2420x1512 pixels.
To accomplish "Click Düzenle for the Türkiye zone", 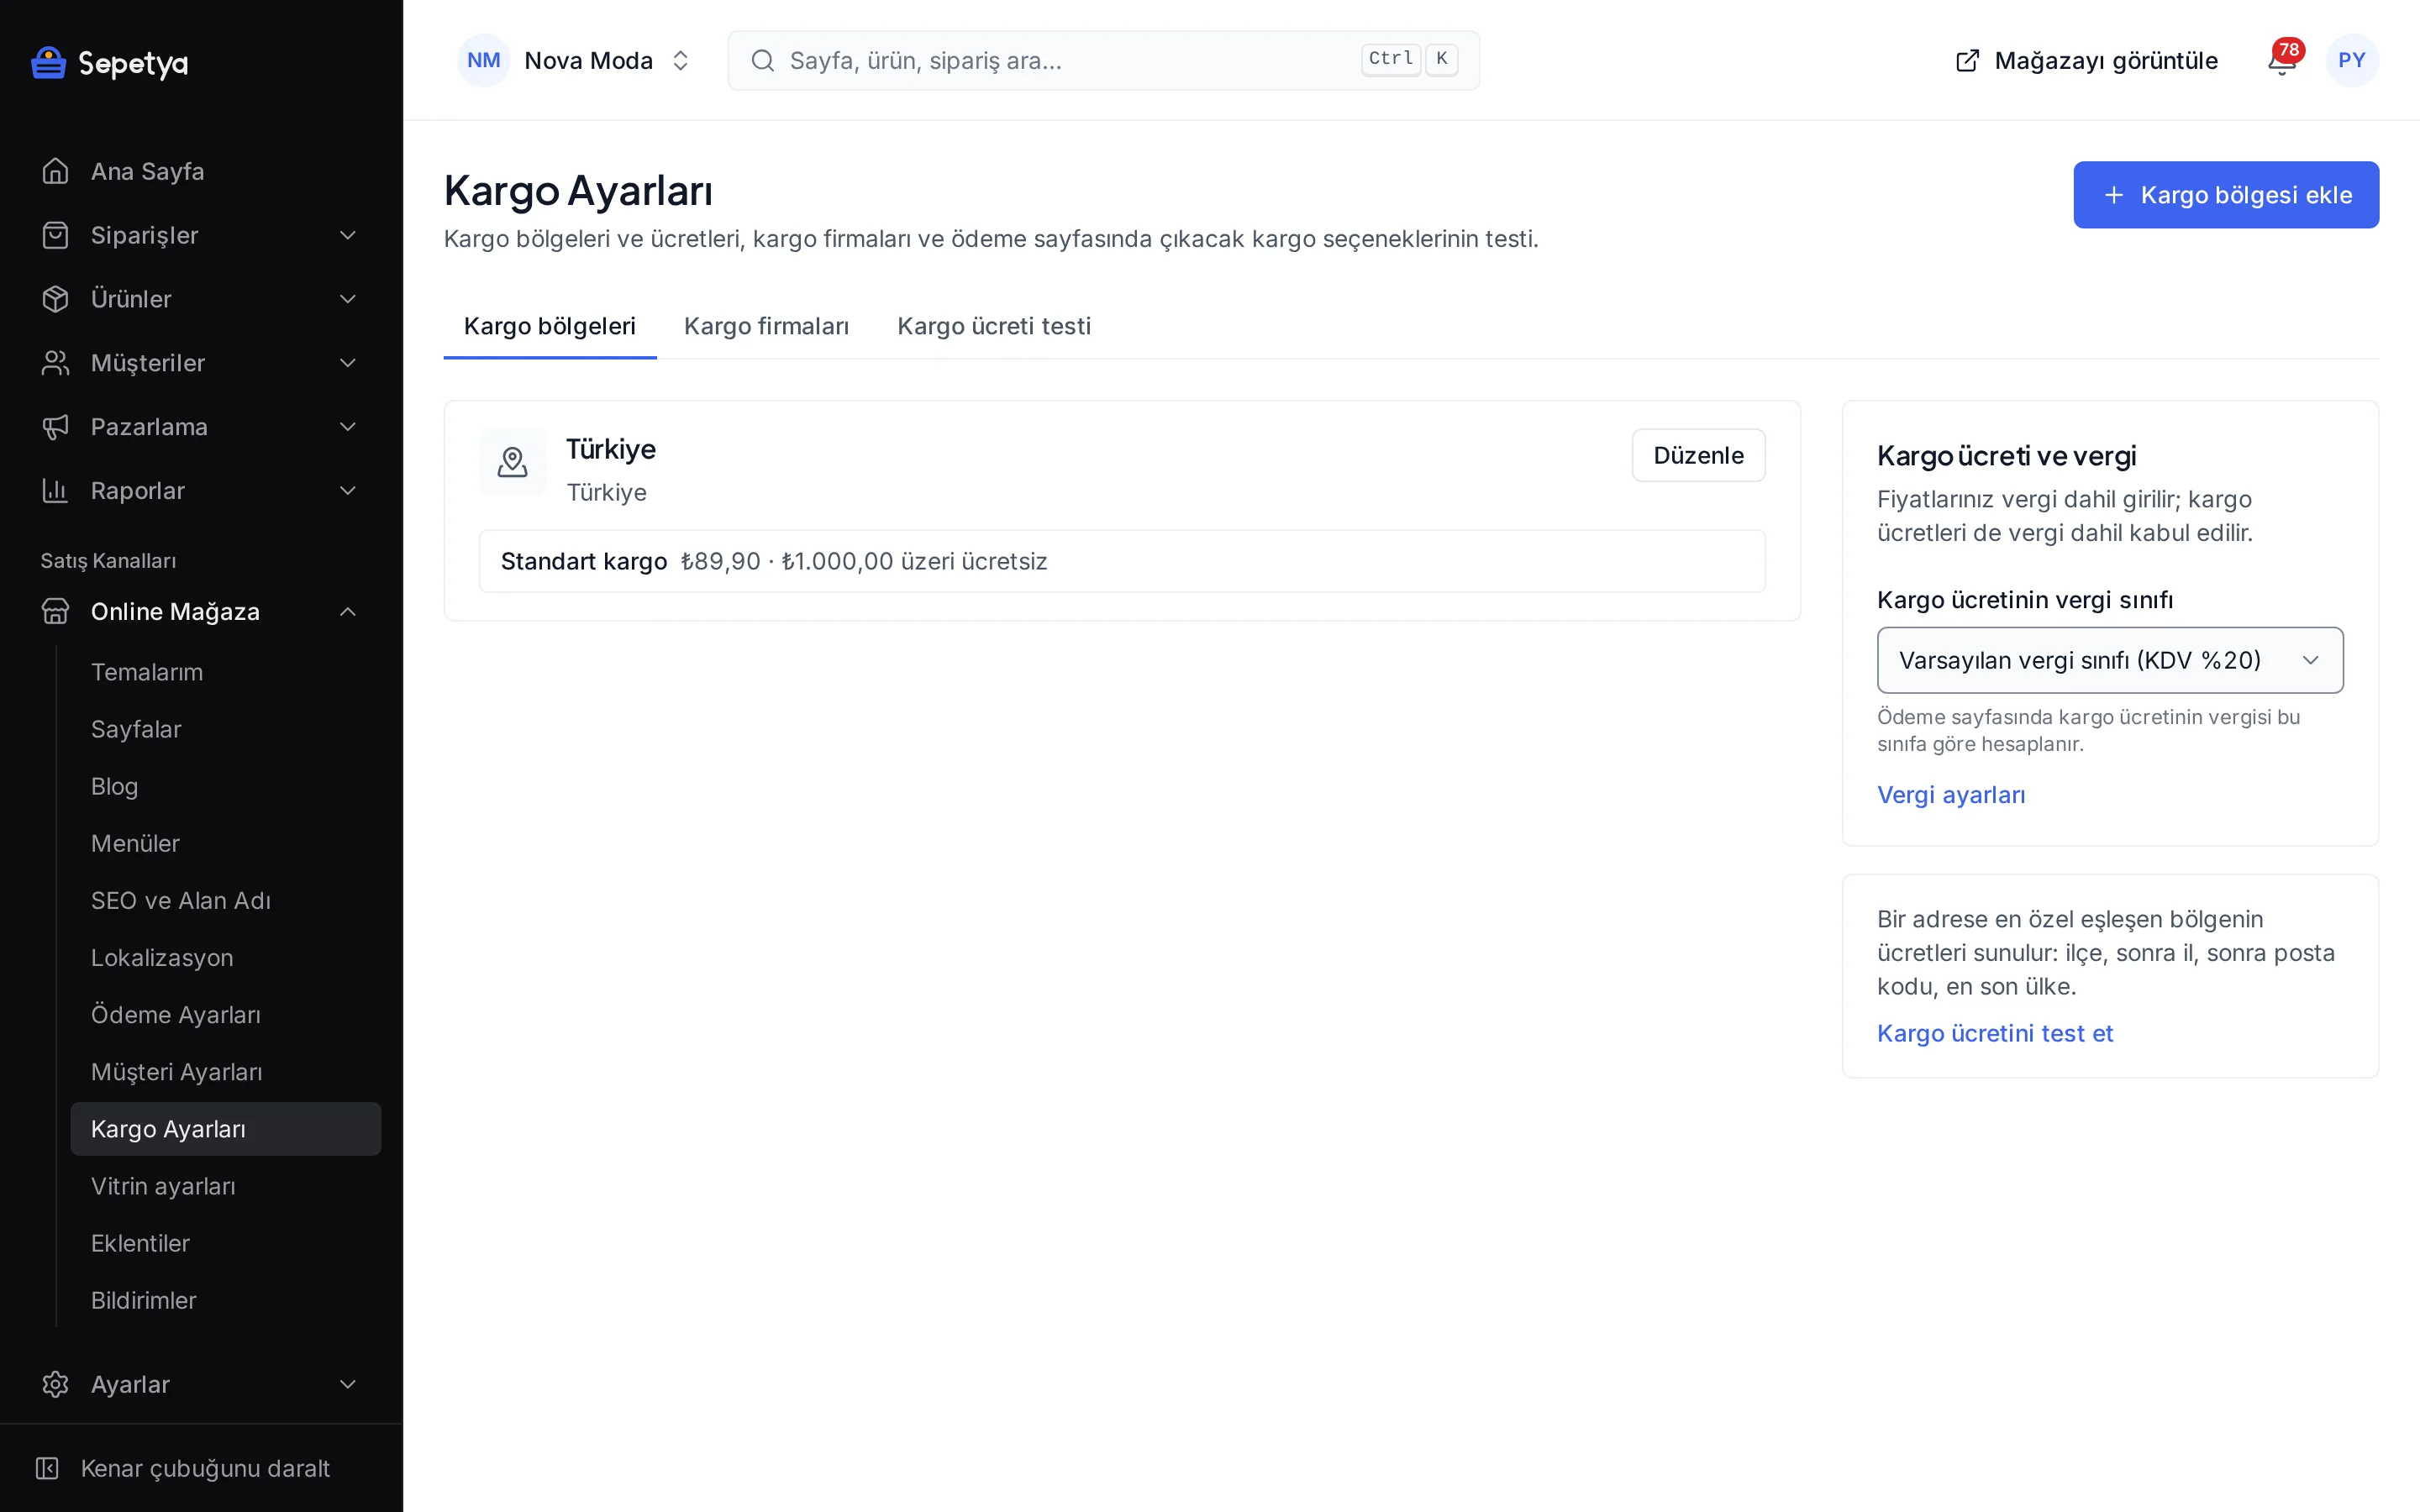I will coord(1698,455).
